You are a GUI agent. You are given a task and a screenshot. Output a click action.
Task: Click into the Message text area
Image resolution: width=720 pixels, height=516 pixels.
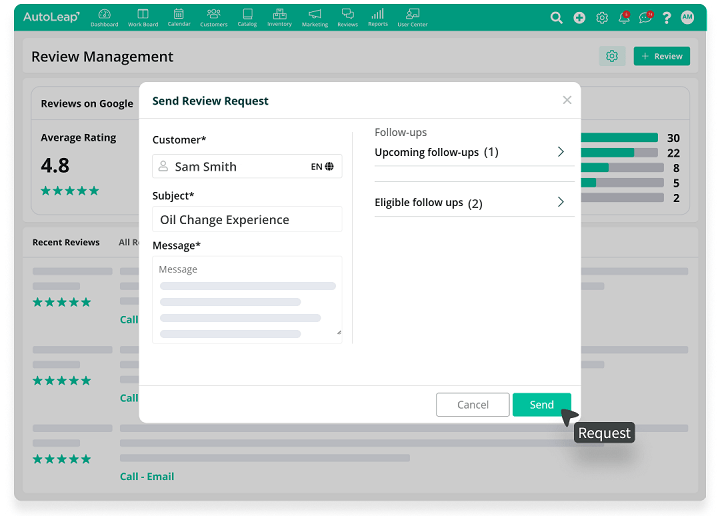click(x=247, y=300)
